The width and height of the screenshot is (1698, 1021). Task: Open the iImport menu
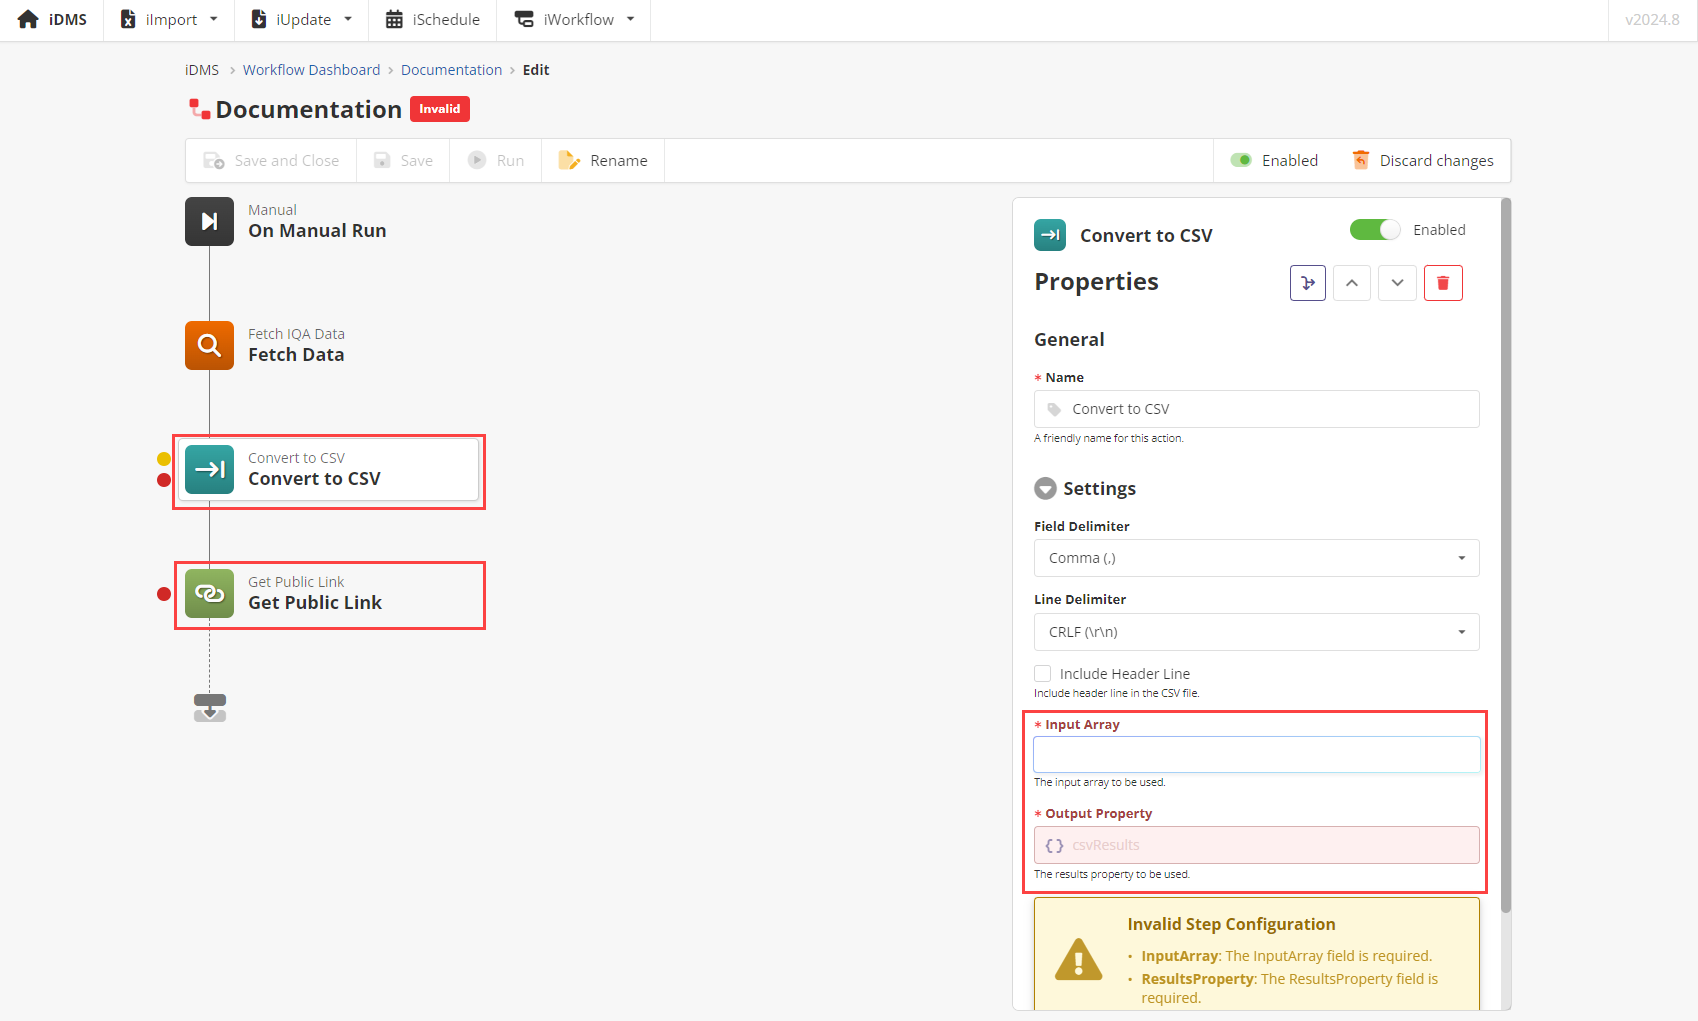(x=169, y=20)
